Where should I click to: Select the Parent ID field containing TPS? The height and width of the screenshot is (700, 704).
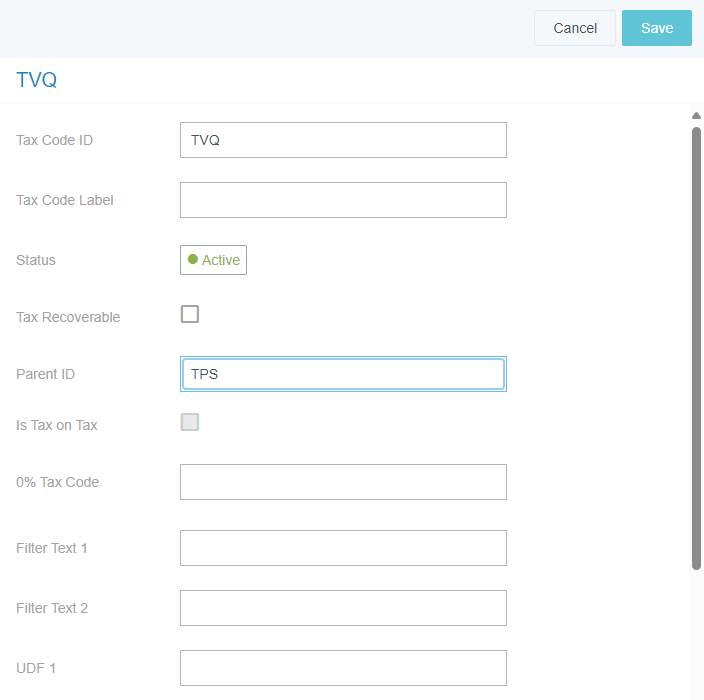(343, 374)
